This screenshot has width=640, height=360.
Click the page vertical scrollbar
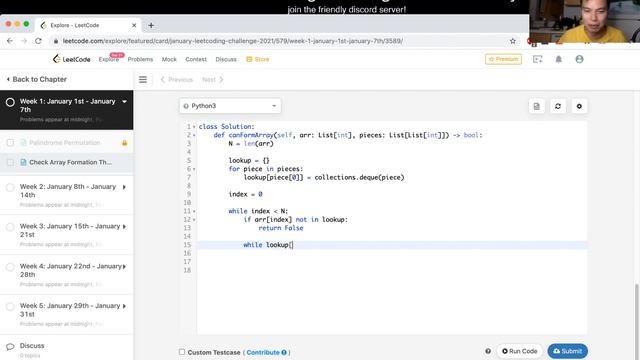click(637, 321)
